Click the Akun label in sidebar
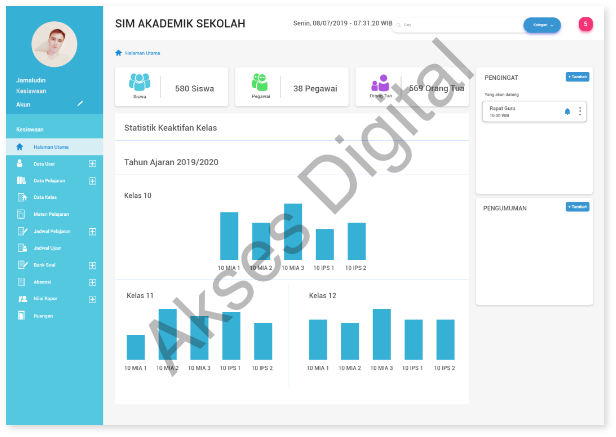Viewport: 616px width, 437px height. point(23,105)
